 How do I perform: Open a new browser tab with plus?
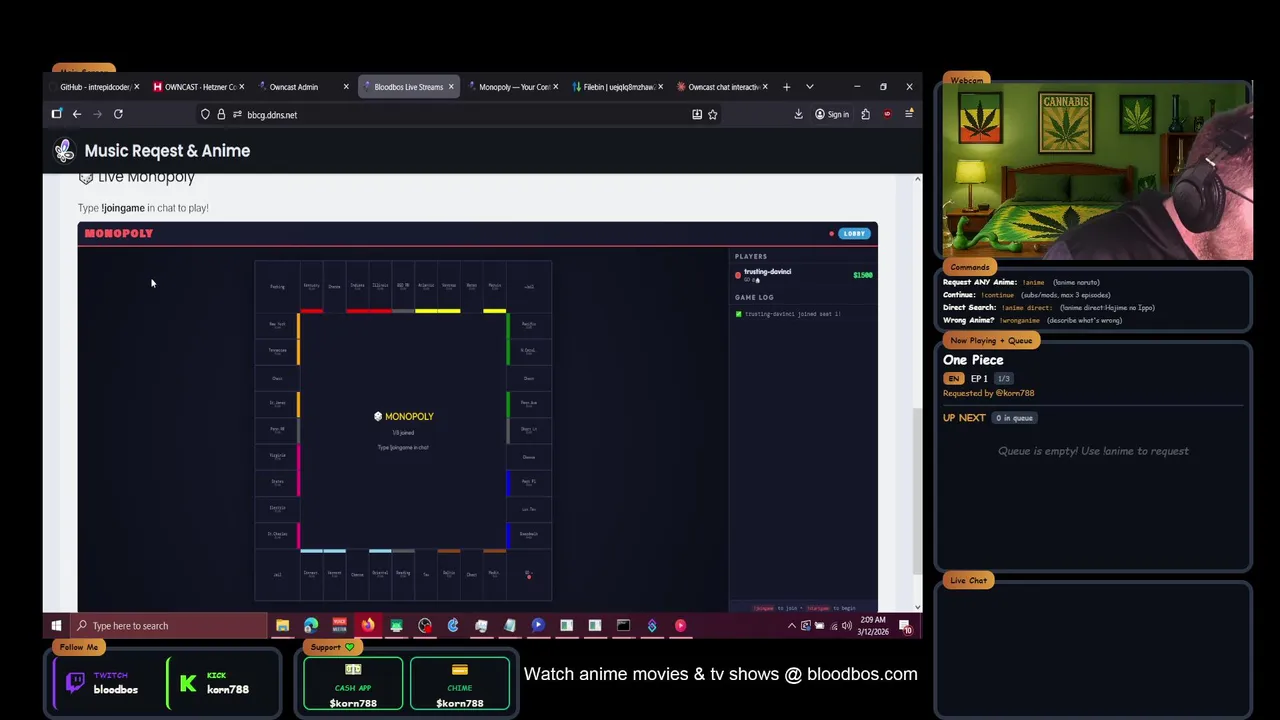[x=786, y=87]
